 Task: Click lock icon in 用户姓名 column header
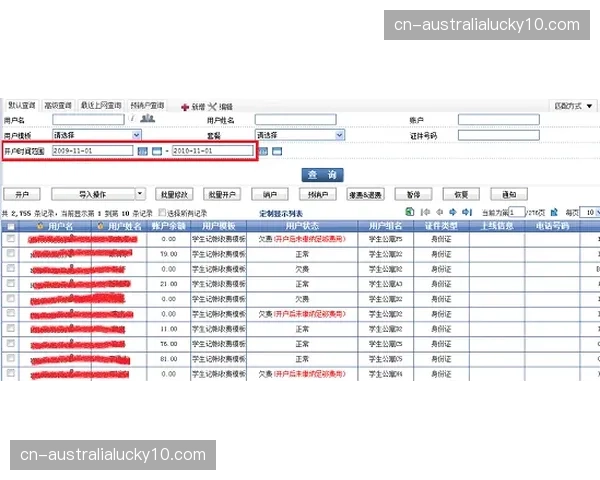[100, 226]
